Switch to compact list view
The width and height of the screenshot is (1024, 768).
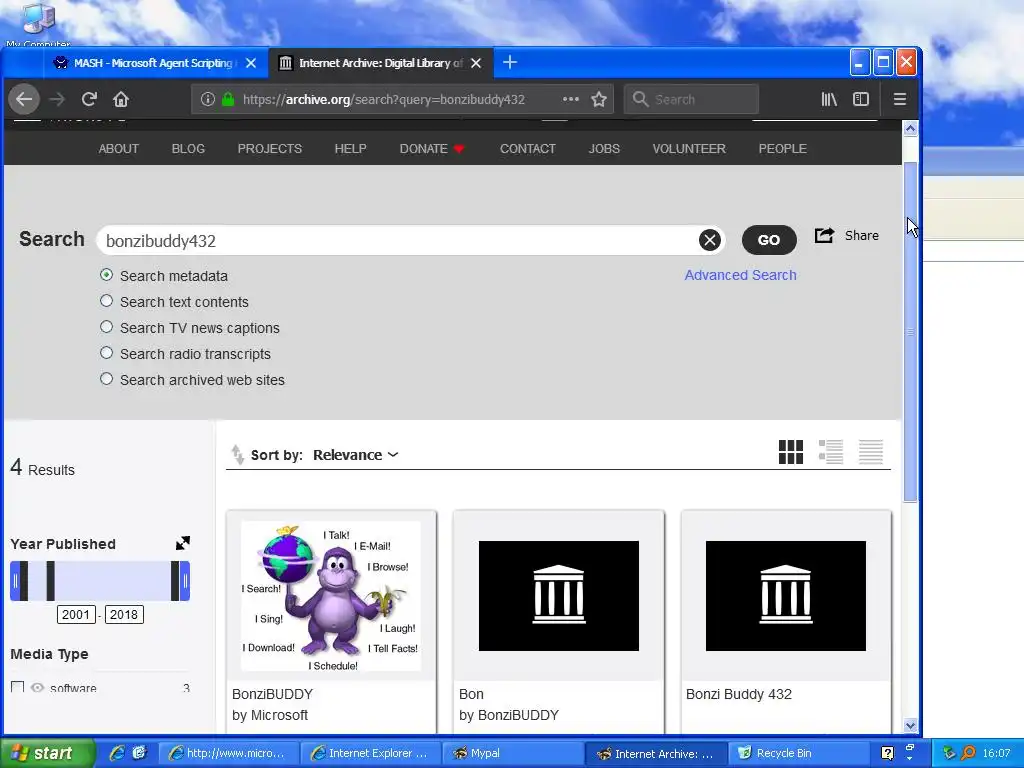pos(871,452)
